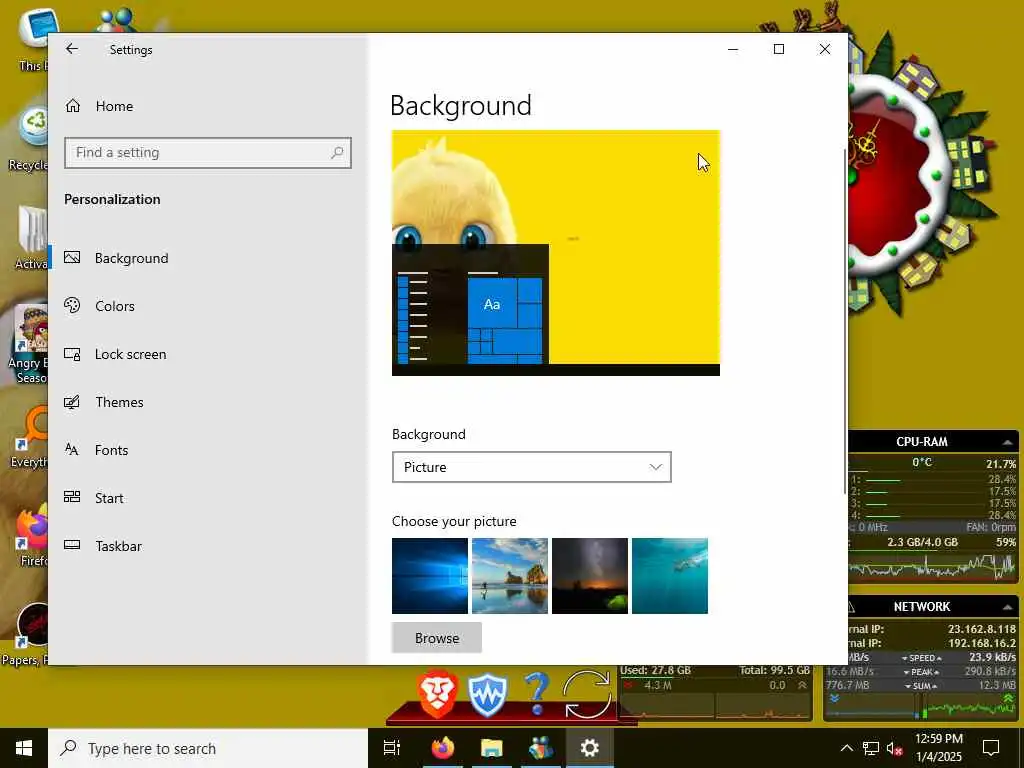This screenshot has height=768, width=1024.
Task: Choose the Windows 10 blue logo wallpaper
Action: coord(430,576)
